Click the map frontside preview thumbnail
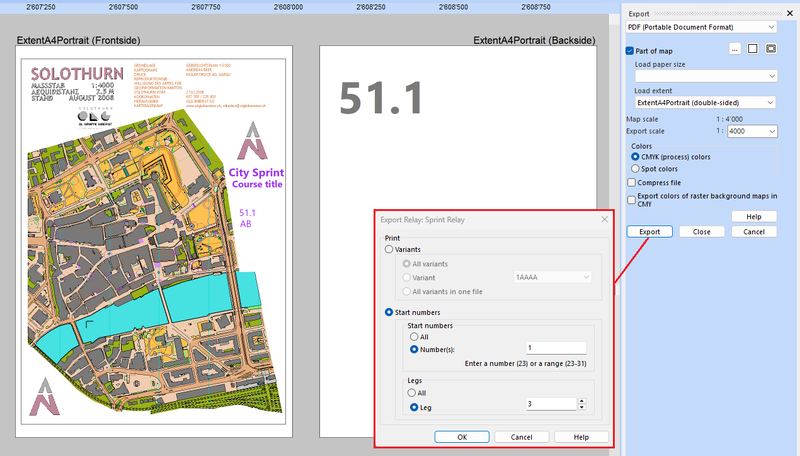The width and height of the screenshot is (800, 456). (x=154, y=241)
